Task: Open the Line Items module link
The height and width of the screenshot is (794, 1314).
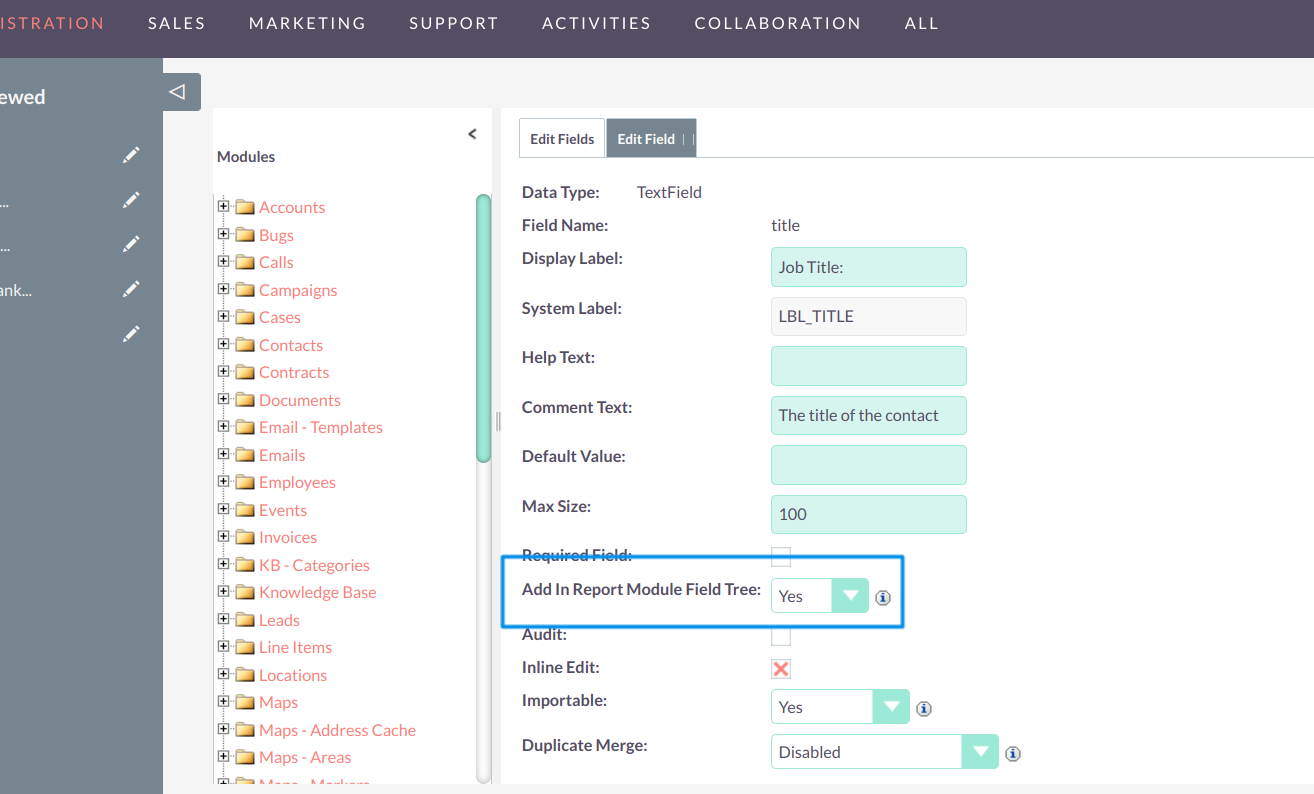Action: pyautogui.click(x=295, y=647)
